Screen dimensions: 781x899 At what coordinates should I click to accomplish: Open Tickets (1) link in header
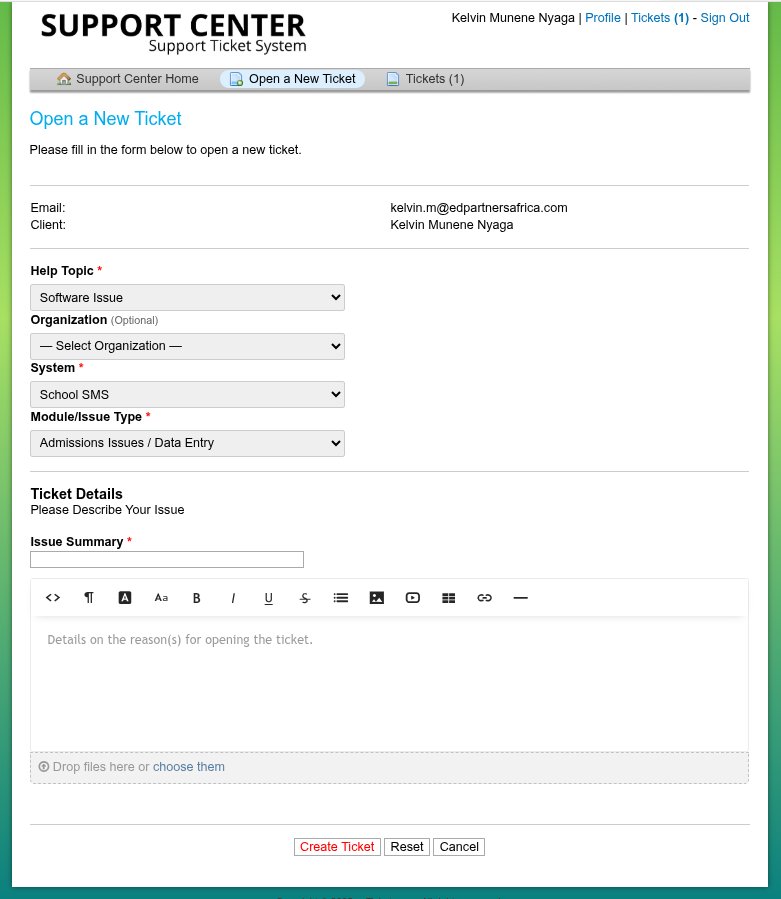660,18
